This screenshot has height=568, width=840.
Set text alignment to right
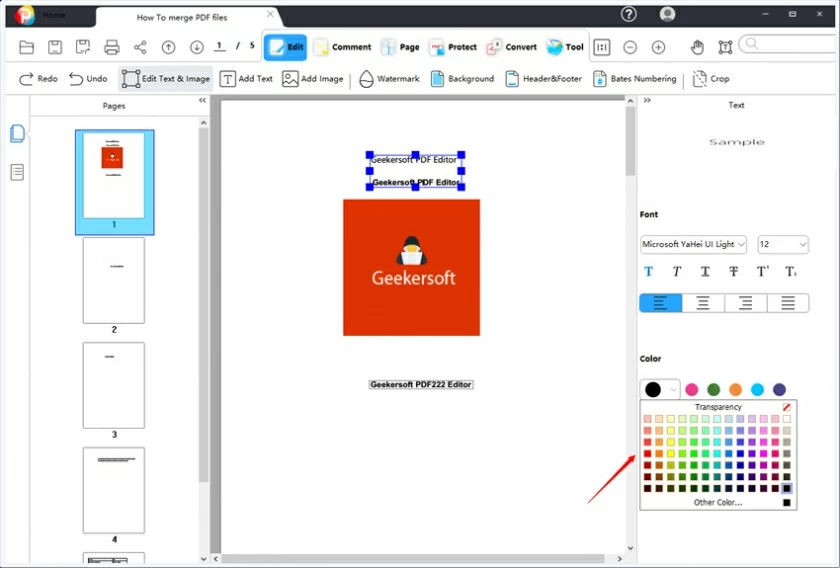coord(745,303)
